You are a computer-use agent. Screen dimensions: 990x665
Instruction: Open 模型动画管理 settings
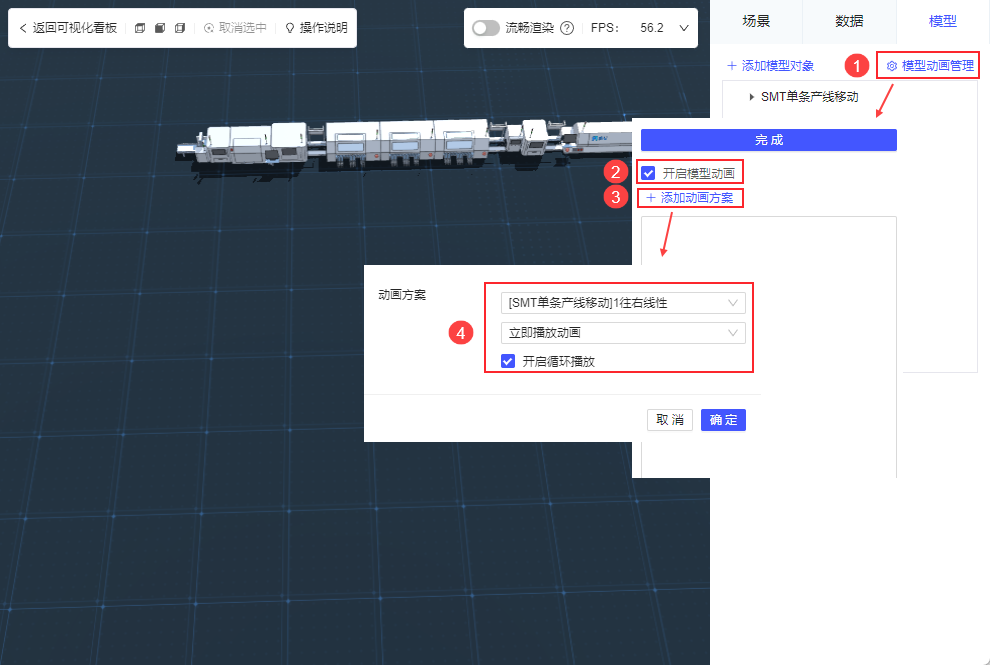[930, 66]
